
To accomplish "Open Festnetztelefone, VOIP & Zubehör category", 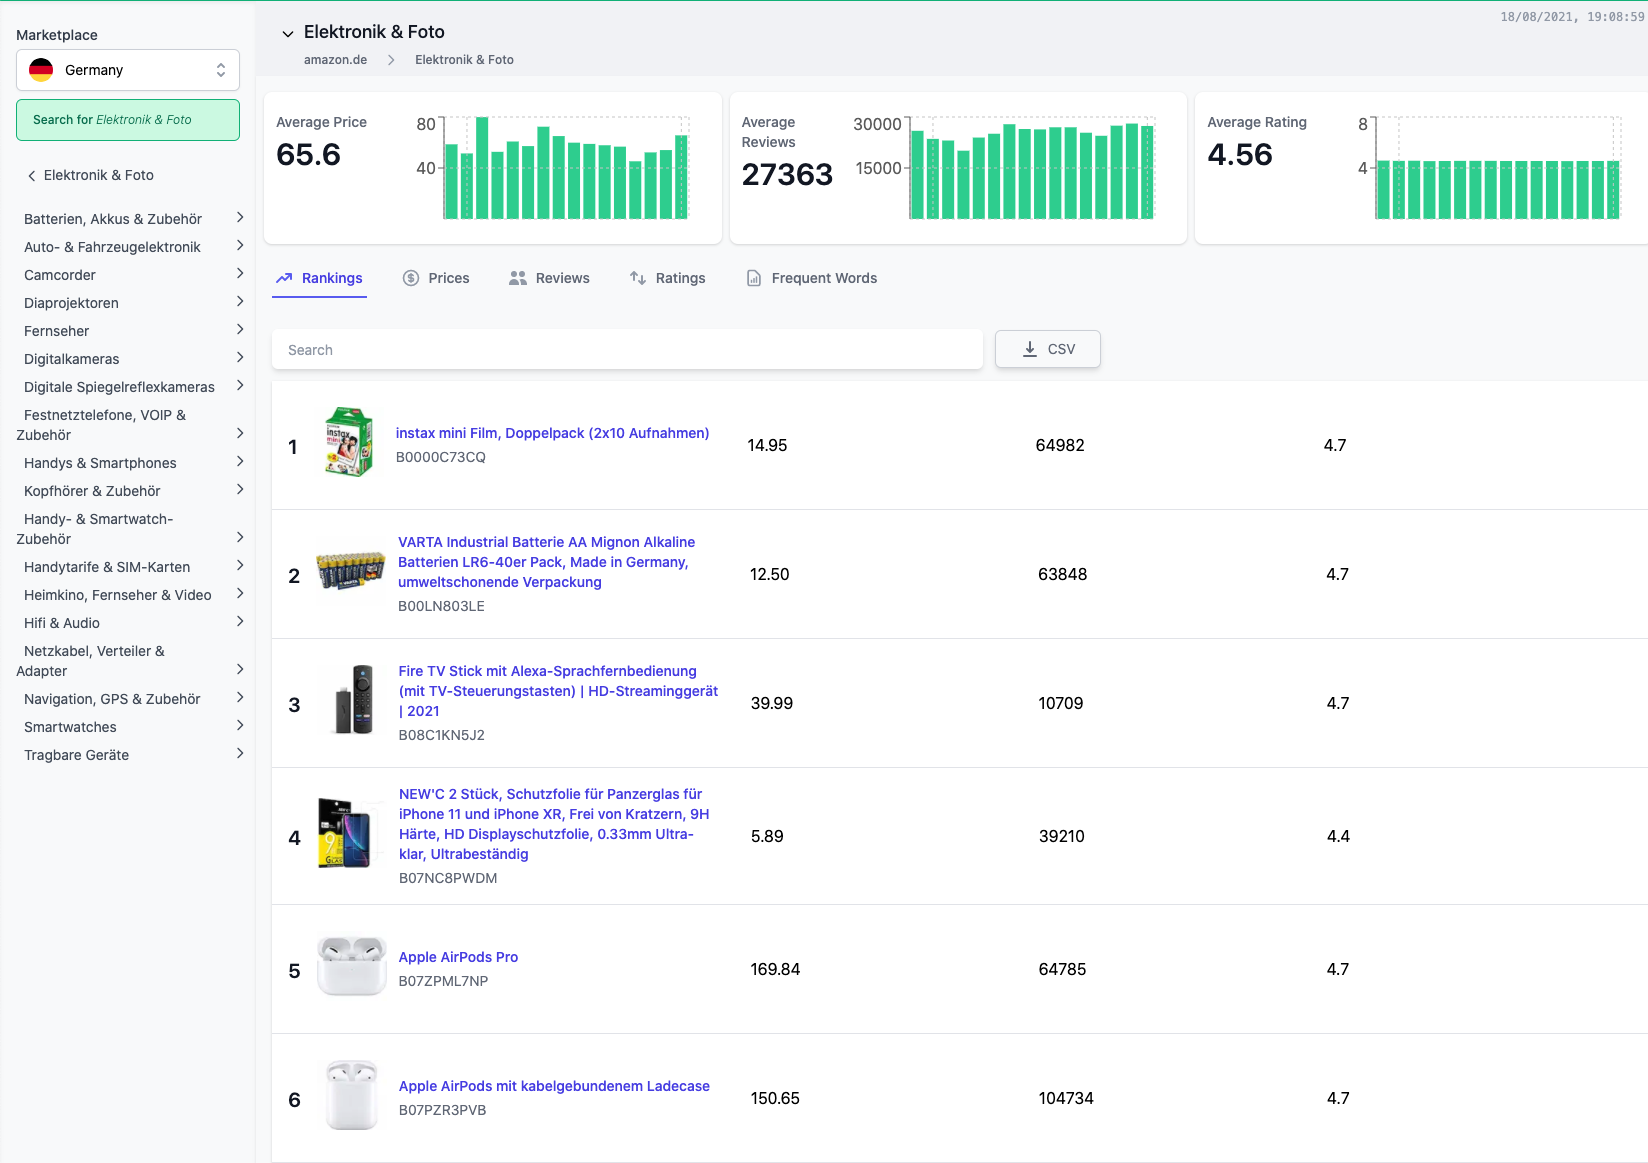I will (x=101, y=425).
